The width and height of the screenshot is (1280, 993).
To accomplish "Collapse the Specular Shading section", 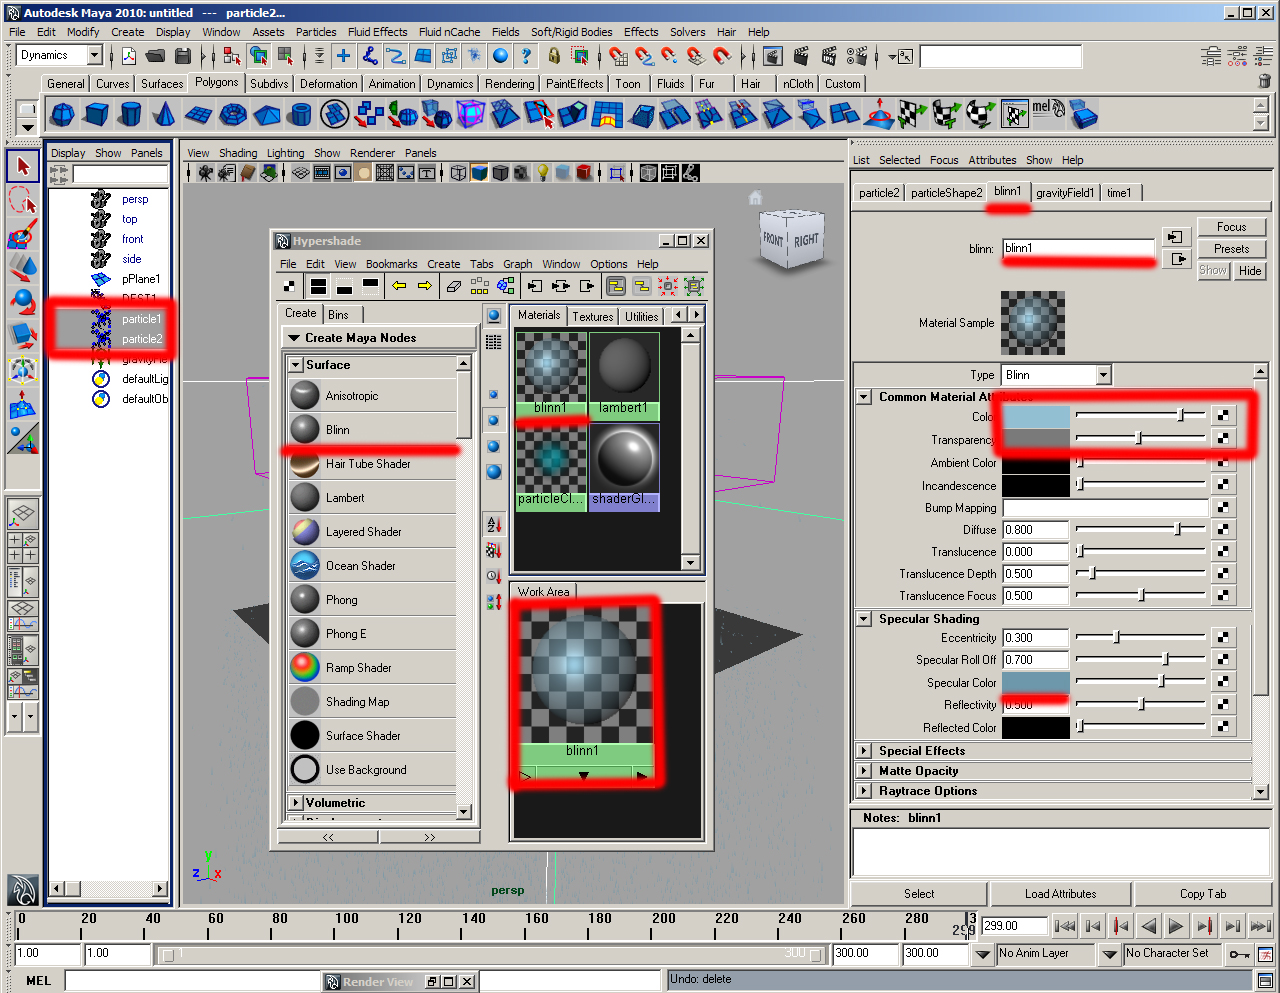I will tap(864, 619).
